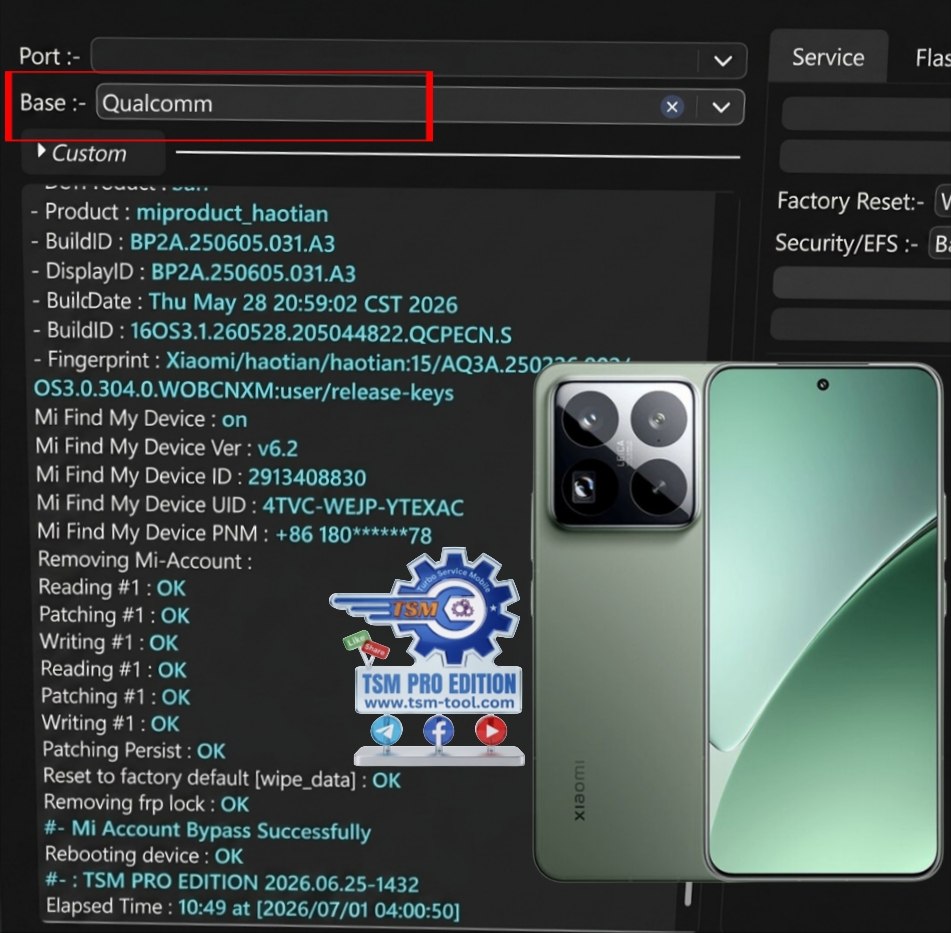Select log line "Rebooting device : OK"
951x933 pixels.
(x=144, y=855)
